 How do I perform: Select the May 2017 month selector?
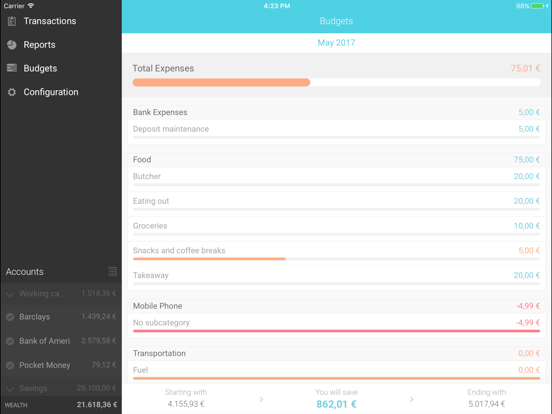click(x=336, y=43)
